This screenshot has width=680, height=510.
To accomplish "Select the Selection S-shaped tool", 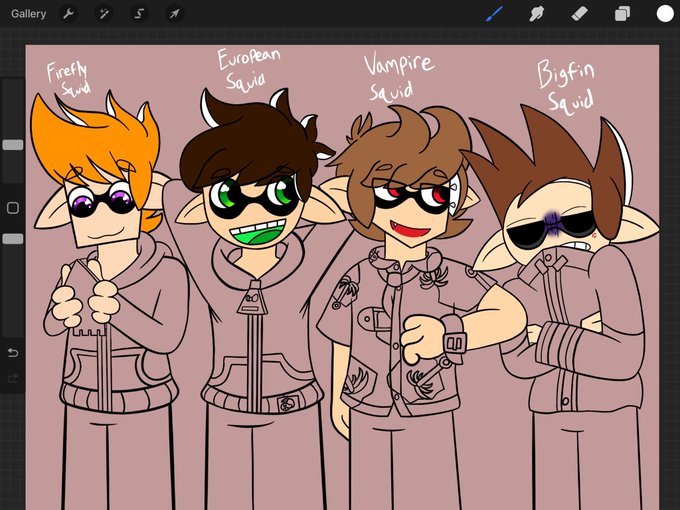I will (x=139, y=14).
